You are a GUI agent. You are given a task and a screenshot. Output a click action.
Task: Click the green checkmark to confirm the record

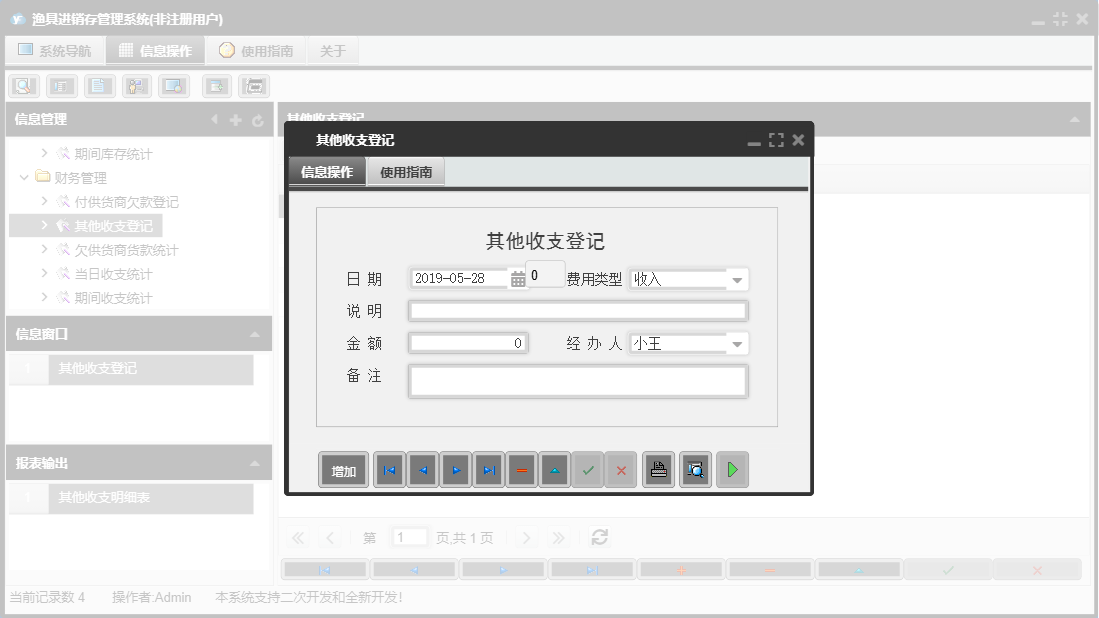[x=588, y=469]
